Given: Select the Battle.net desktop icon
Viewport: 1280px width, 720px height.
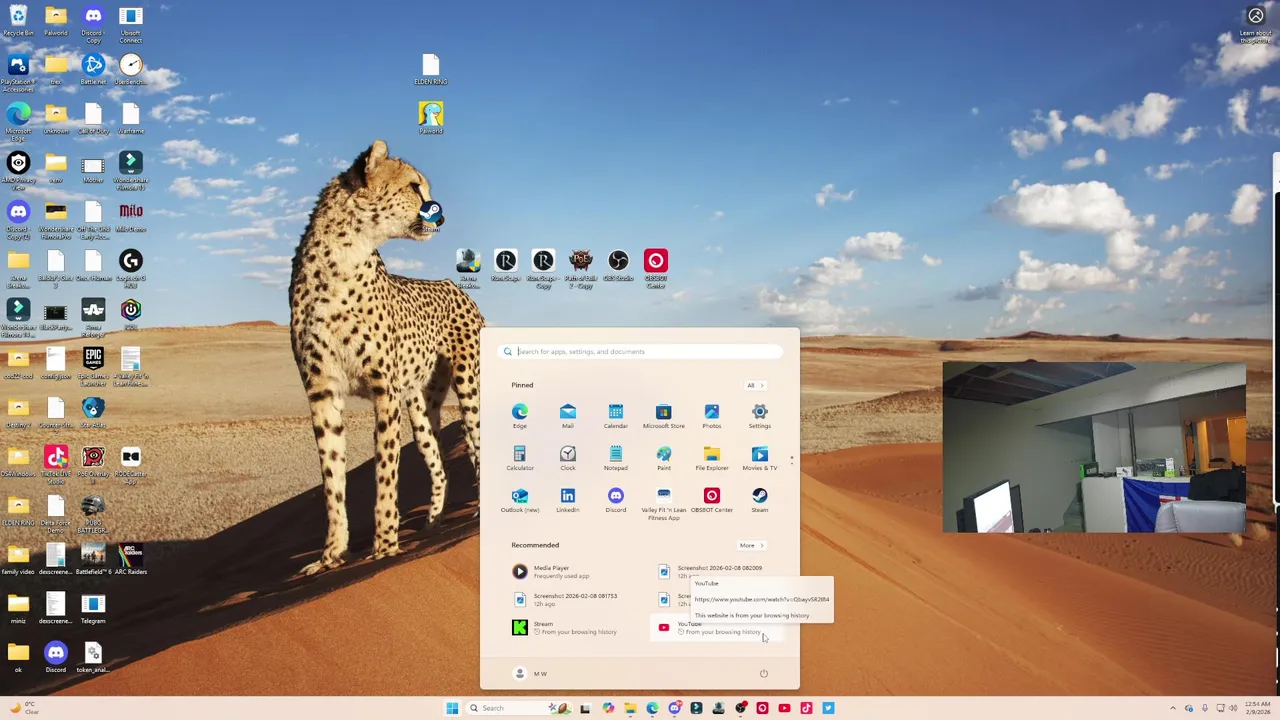Looking at the screenshot, I should tap(93, 69).
